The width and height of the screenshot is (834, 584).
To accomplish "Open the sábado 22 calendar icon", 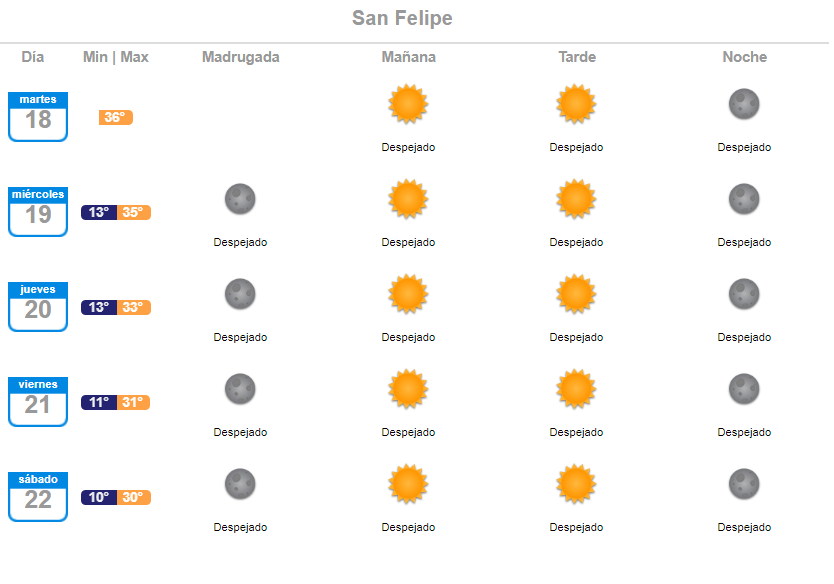I will point(38,497).
